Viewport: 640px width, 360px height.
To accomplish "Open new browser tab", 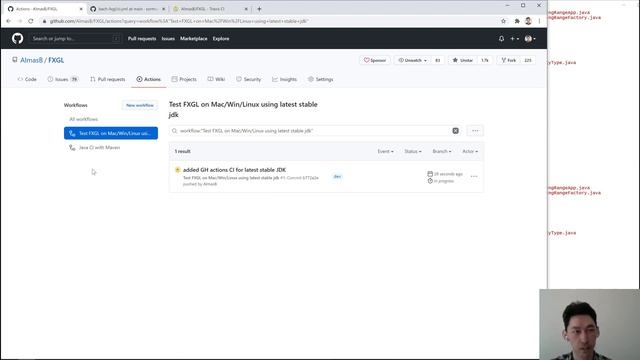I will tap(259, 9).
